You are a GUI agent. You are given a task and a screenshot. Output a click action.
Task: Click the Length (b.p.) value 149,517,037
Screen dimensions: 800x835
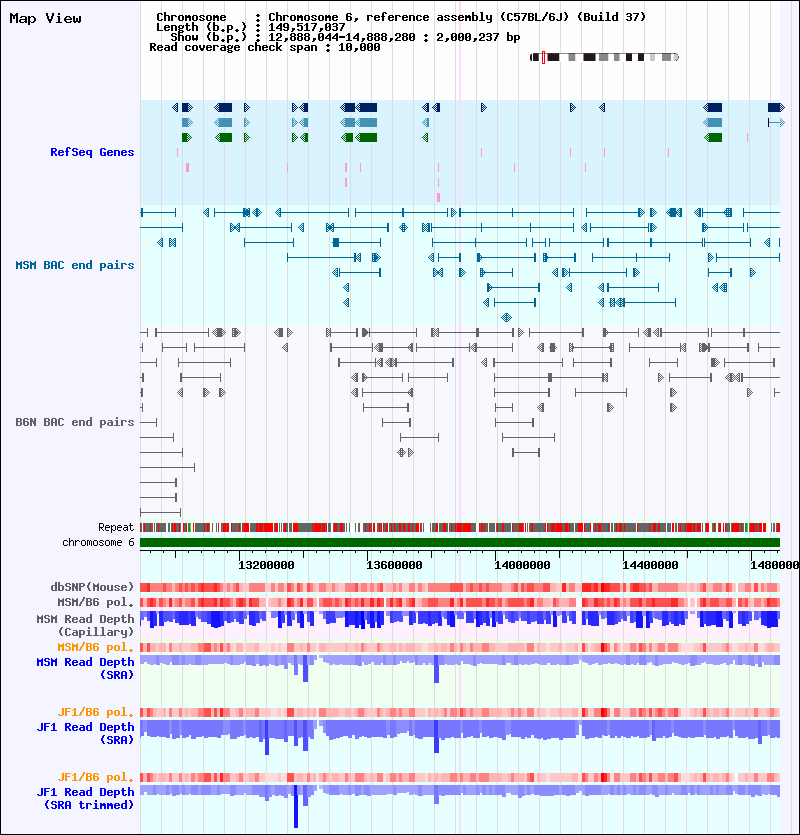(306, 27)
